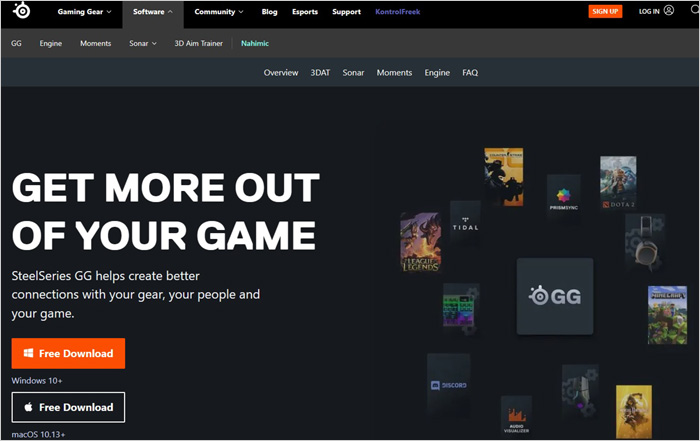Switch to Sonar section tab
The height and width of the screenshot is (441, 700).
tap(353, 72)
